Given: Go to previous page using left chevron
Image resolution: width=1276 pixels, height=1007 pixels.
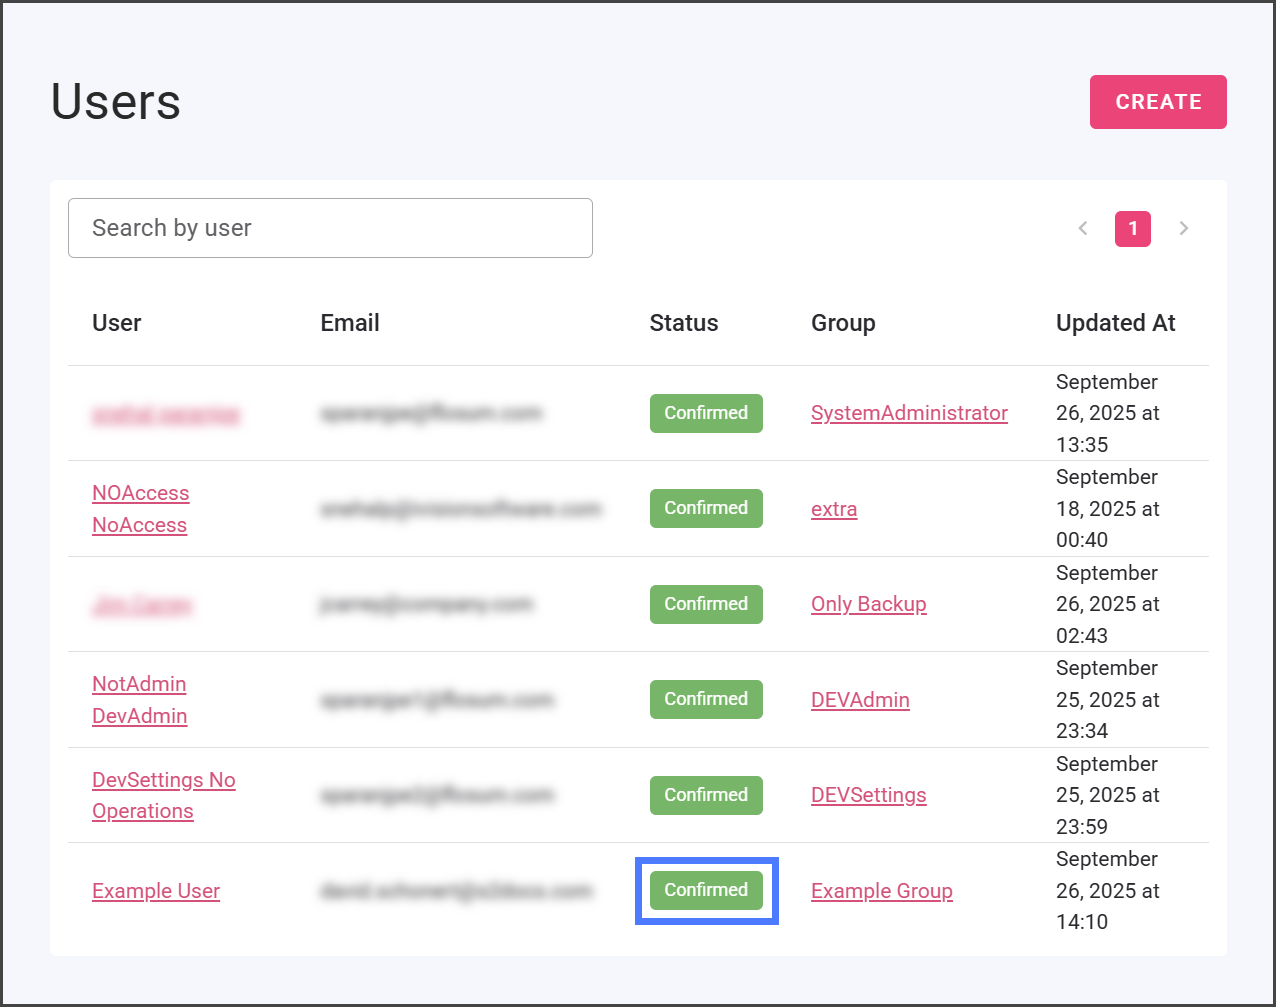Looking at the screenshot, I should [1082, 229].
